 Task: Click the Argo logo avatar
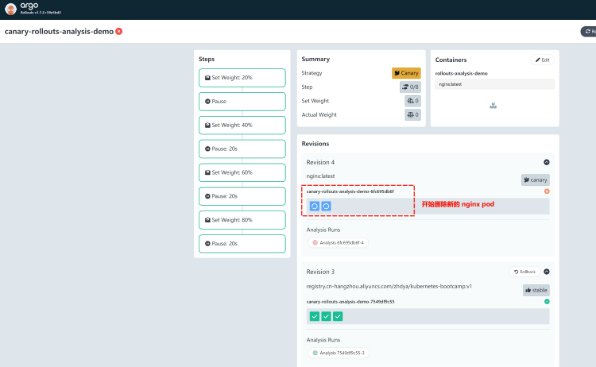coord(11,9)
